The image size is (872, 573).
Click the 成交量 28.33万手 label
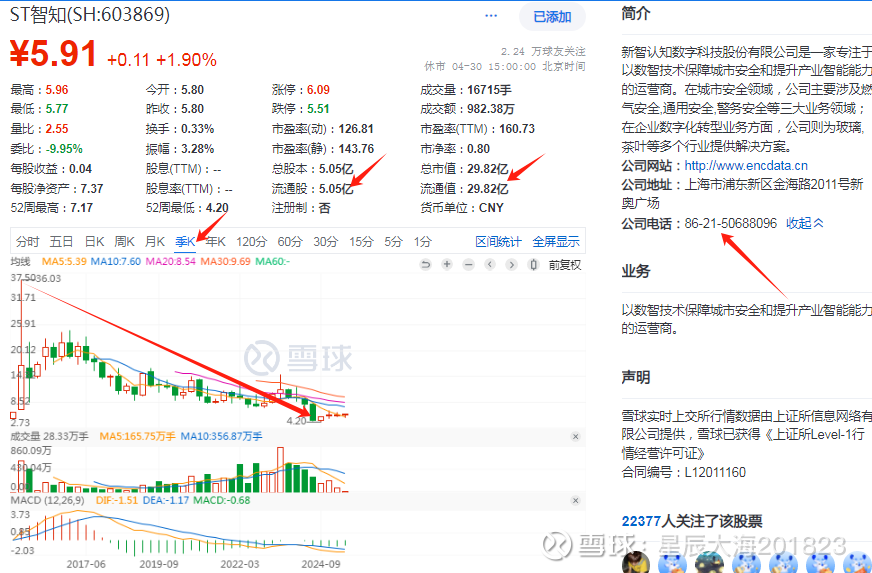[x=49, y=436]
